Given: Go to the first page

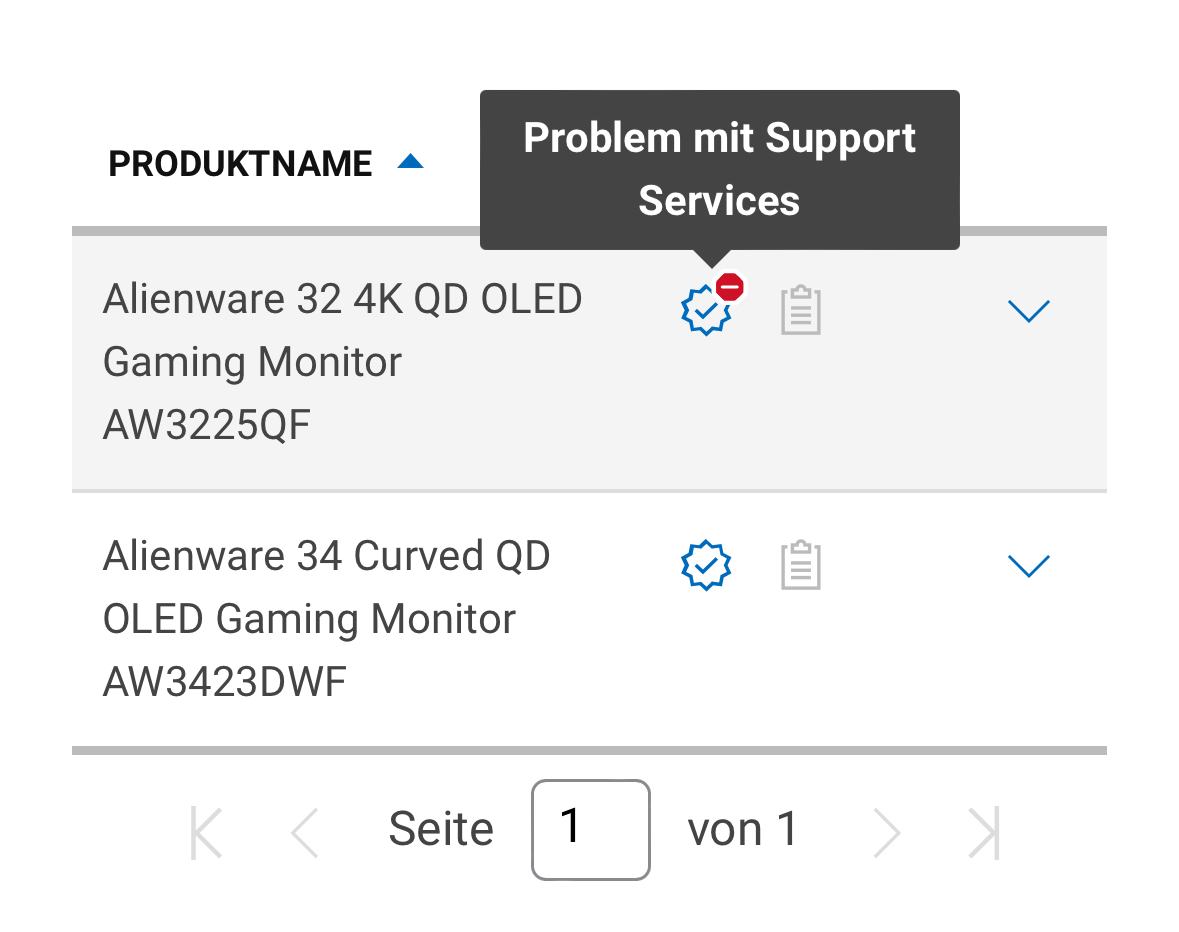Looking at the screenshot, I should [x=206, y=832].
